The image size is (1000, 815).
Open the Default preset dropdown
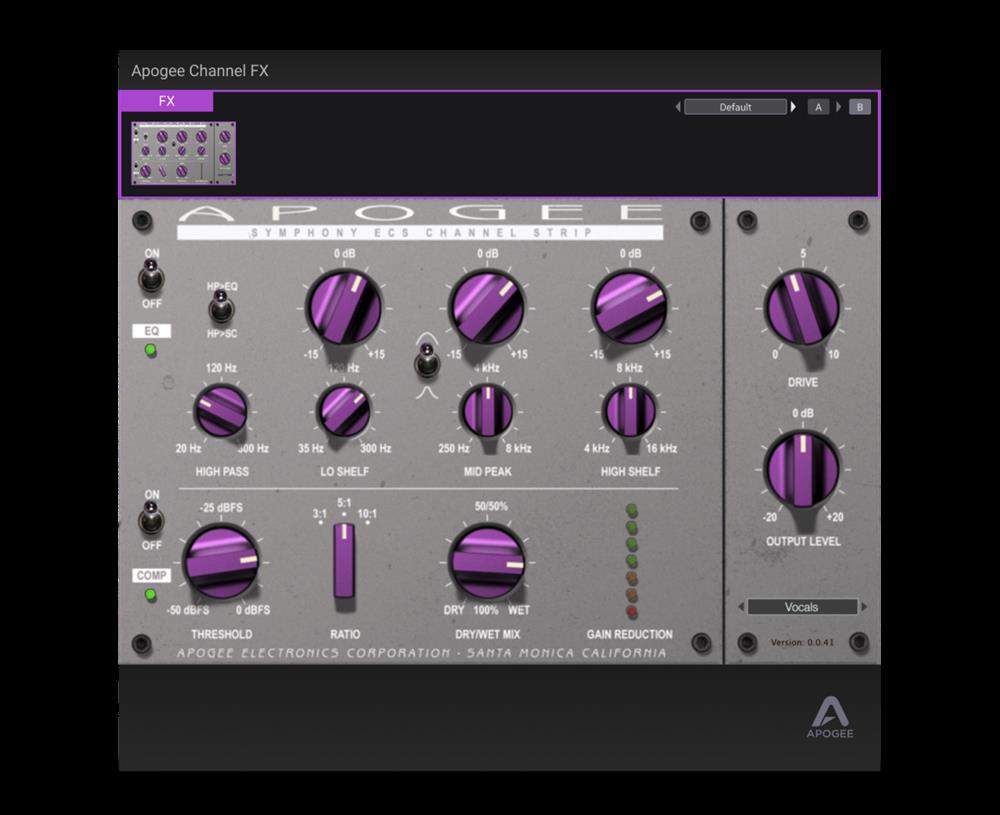coord(735,107)
